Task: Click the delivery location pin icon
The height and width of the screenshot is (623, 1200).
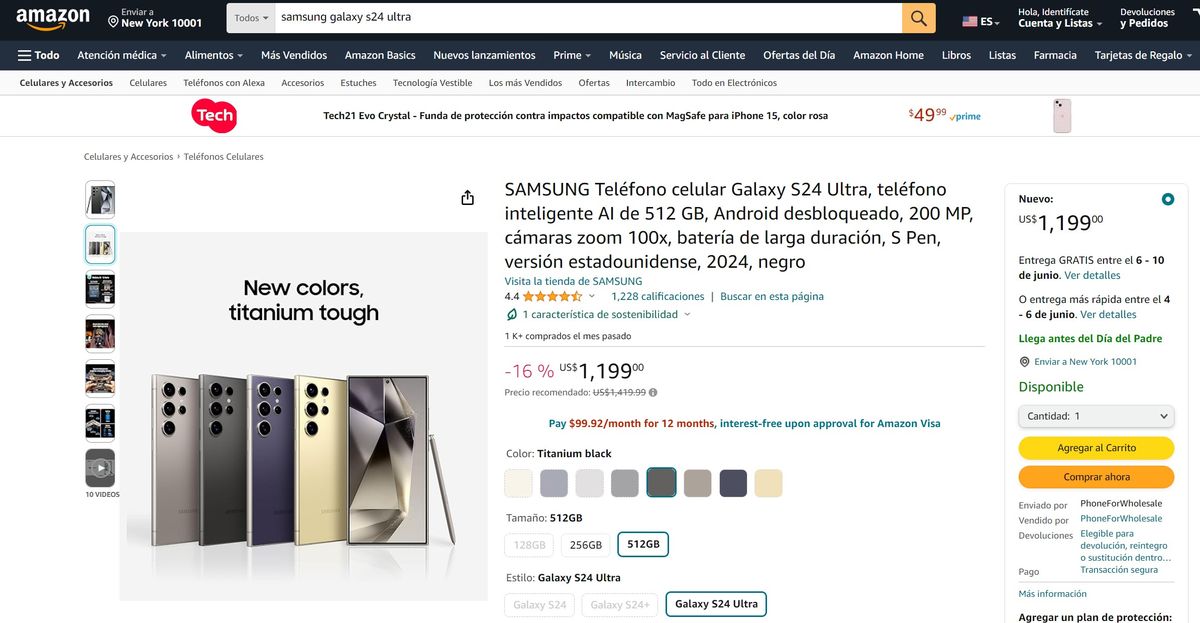Action: [x=113, y=22]
